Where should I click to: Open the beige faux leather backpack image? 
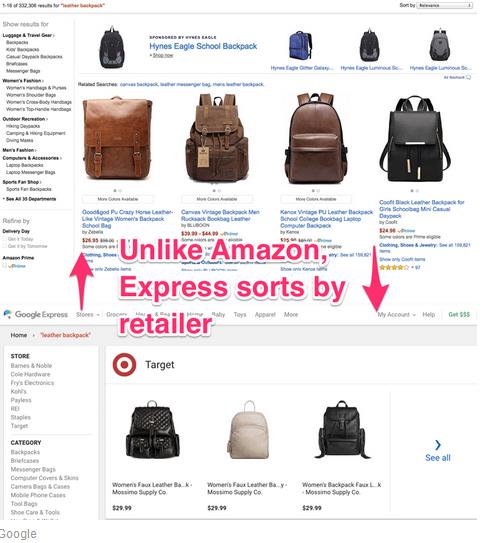click(249, 430)
